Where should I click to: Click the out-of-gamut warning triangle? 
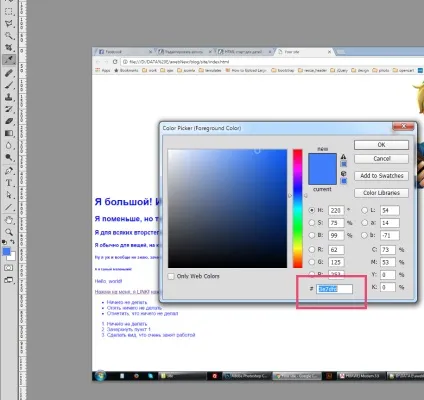pos(343,157)
